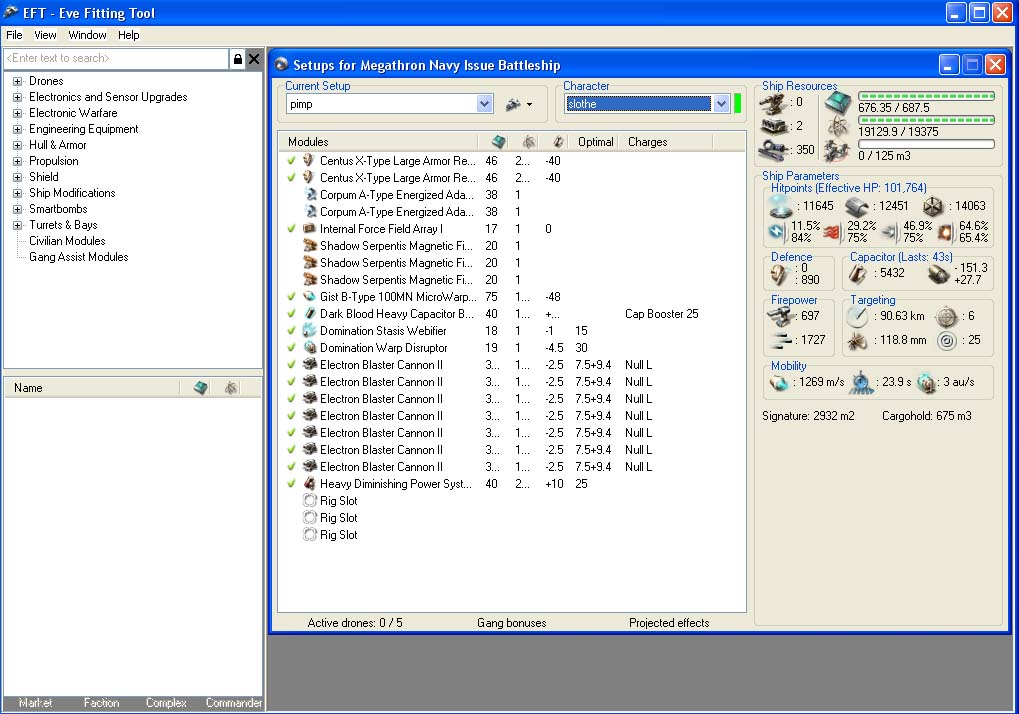This screenshot has height=714, width=1019.
Task: Click the capacitor column header icon in Modules
Action: [x=558, y=142]
